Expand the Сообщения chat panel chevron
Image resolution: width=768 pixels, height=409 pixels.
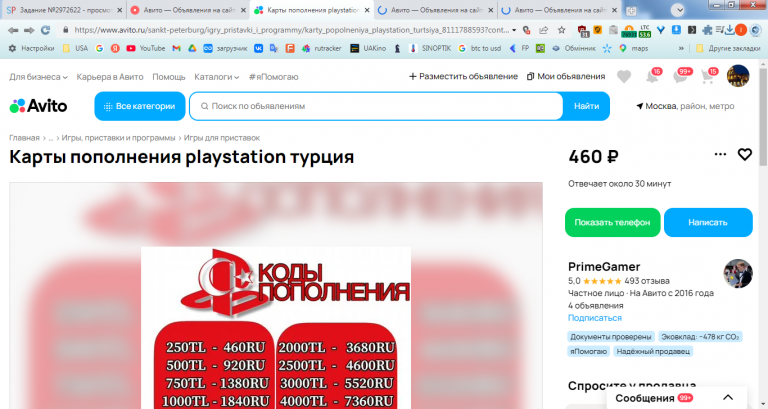click(728, 398)
